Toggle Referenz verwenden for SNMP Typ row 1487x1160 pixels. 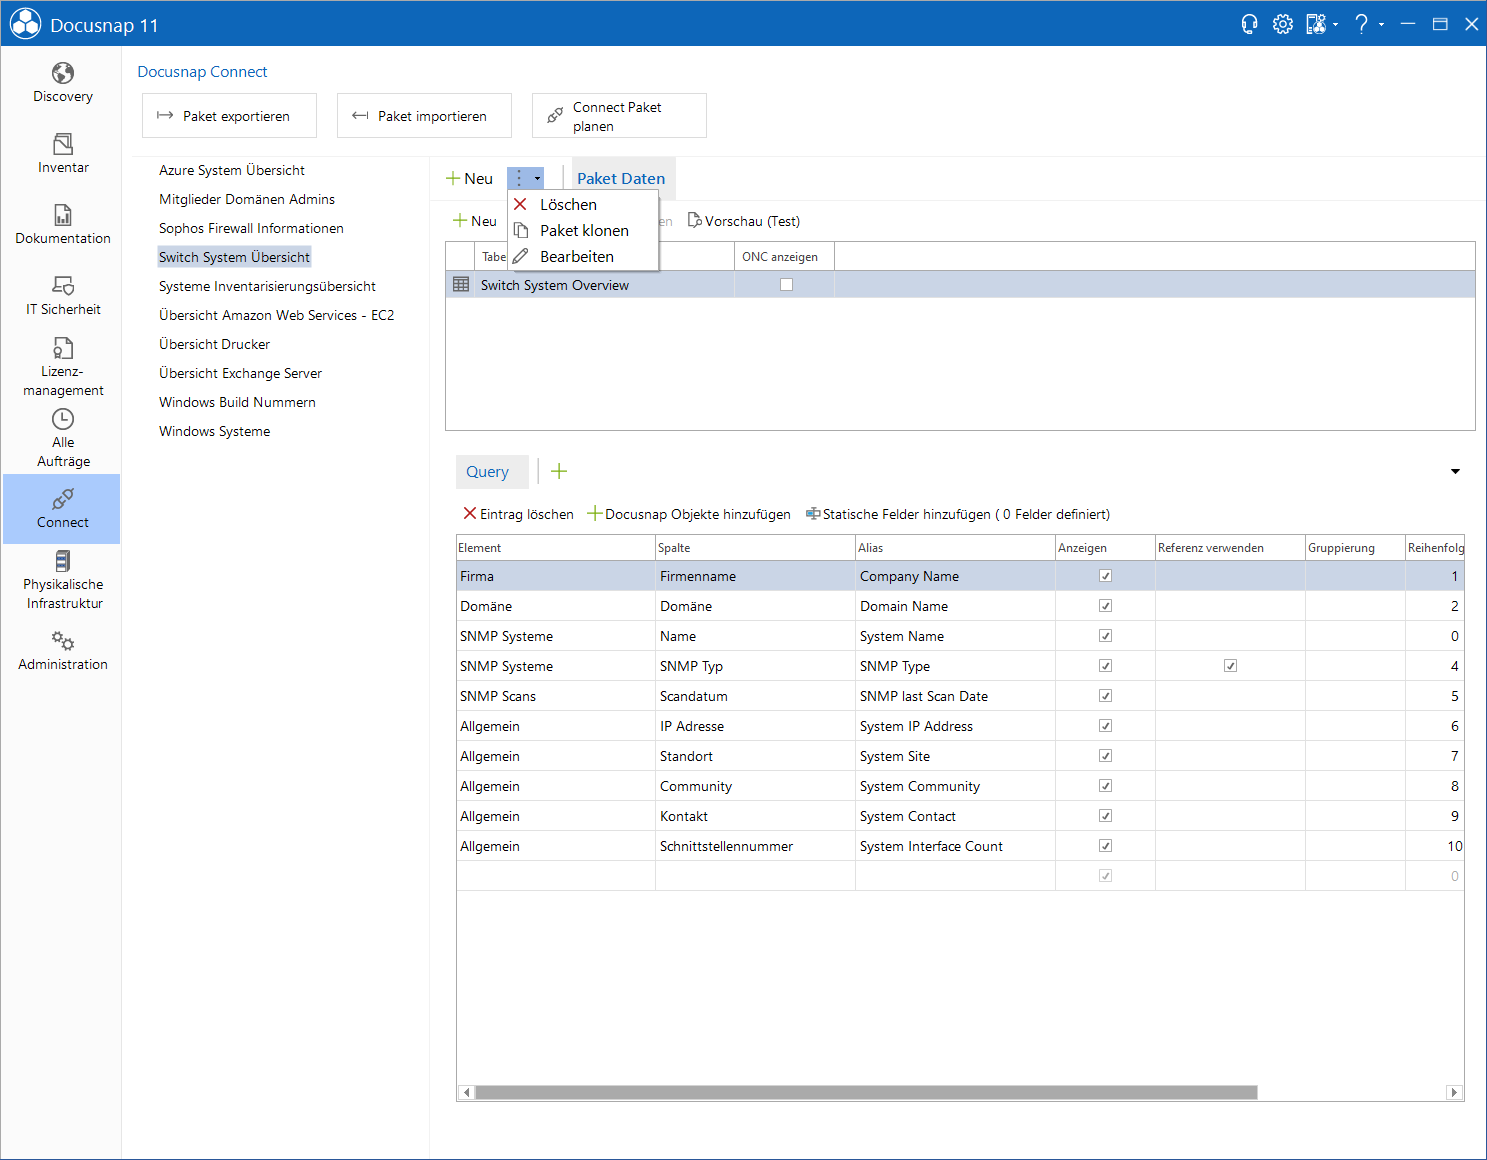click(x=1230, y=666)
